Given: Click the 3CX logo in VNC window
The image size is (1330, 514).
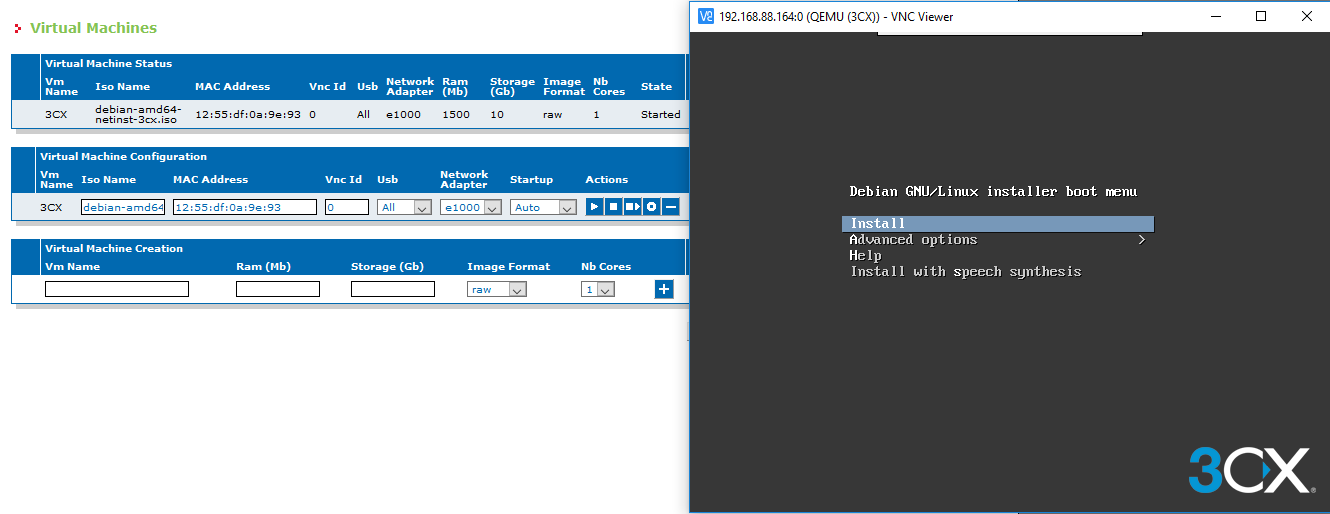Looking at the screenshot, I should pyautogui.click(x=1249, y=470).
